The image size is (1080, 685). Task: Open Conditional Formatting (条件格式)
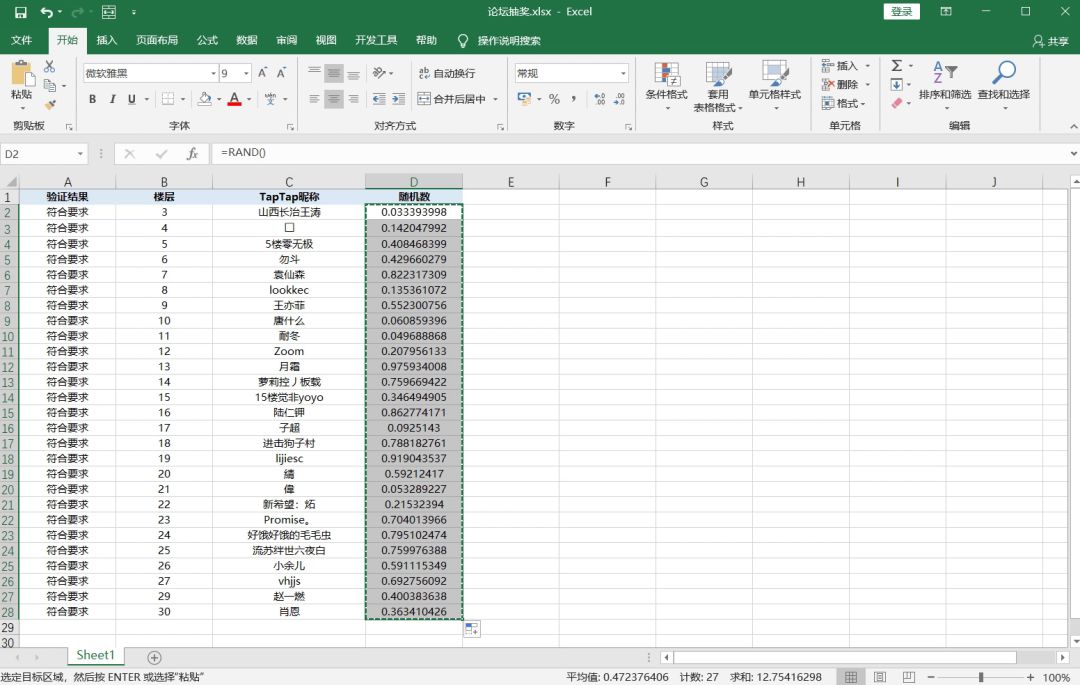(666, 87)
